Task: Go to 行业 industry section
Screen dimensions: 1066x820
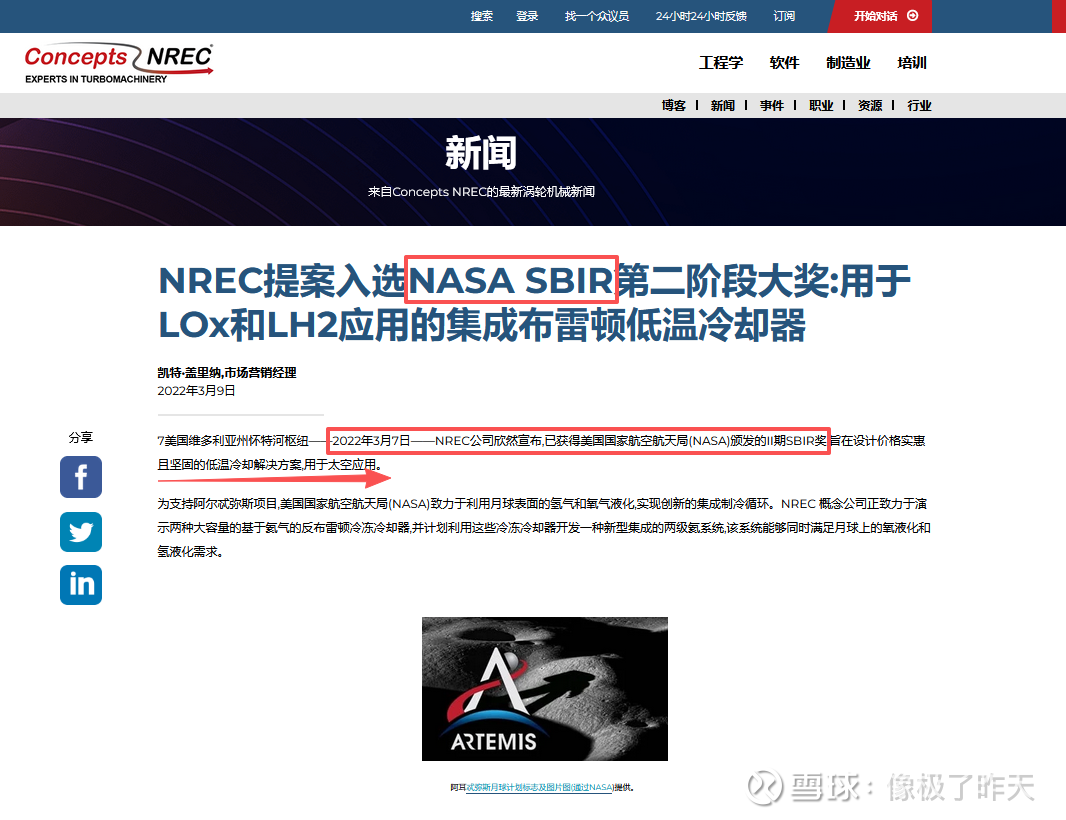Action: click(919, 105)
